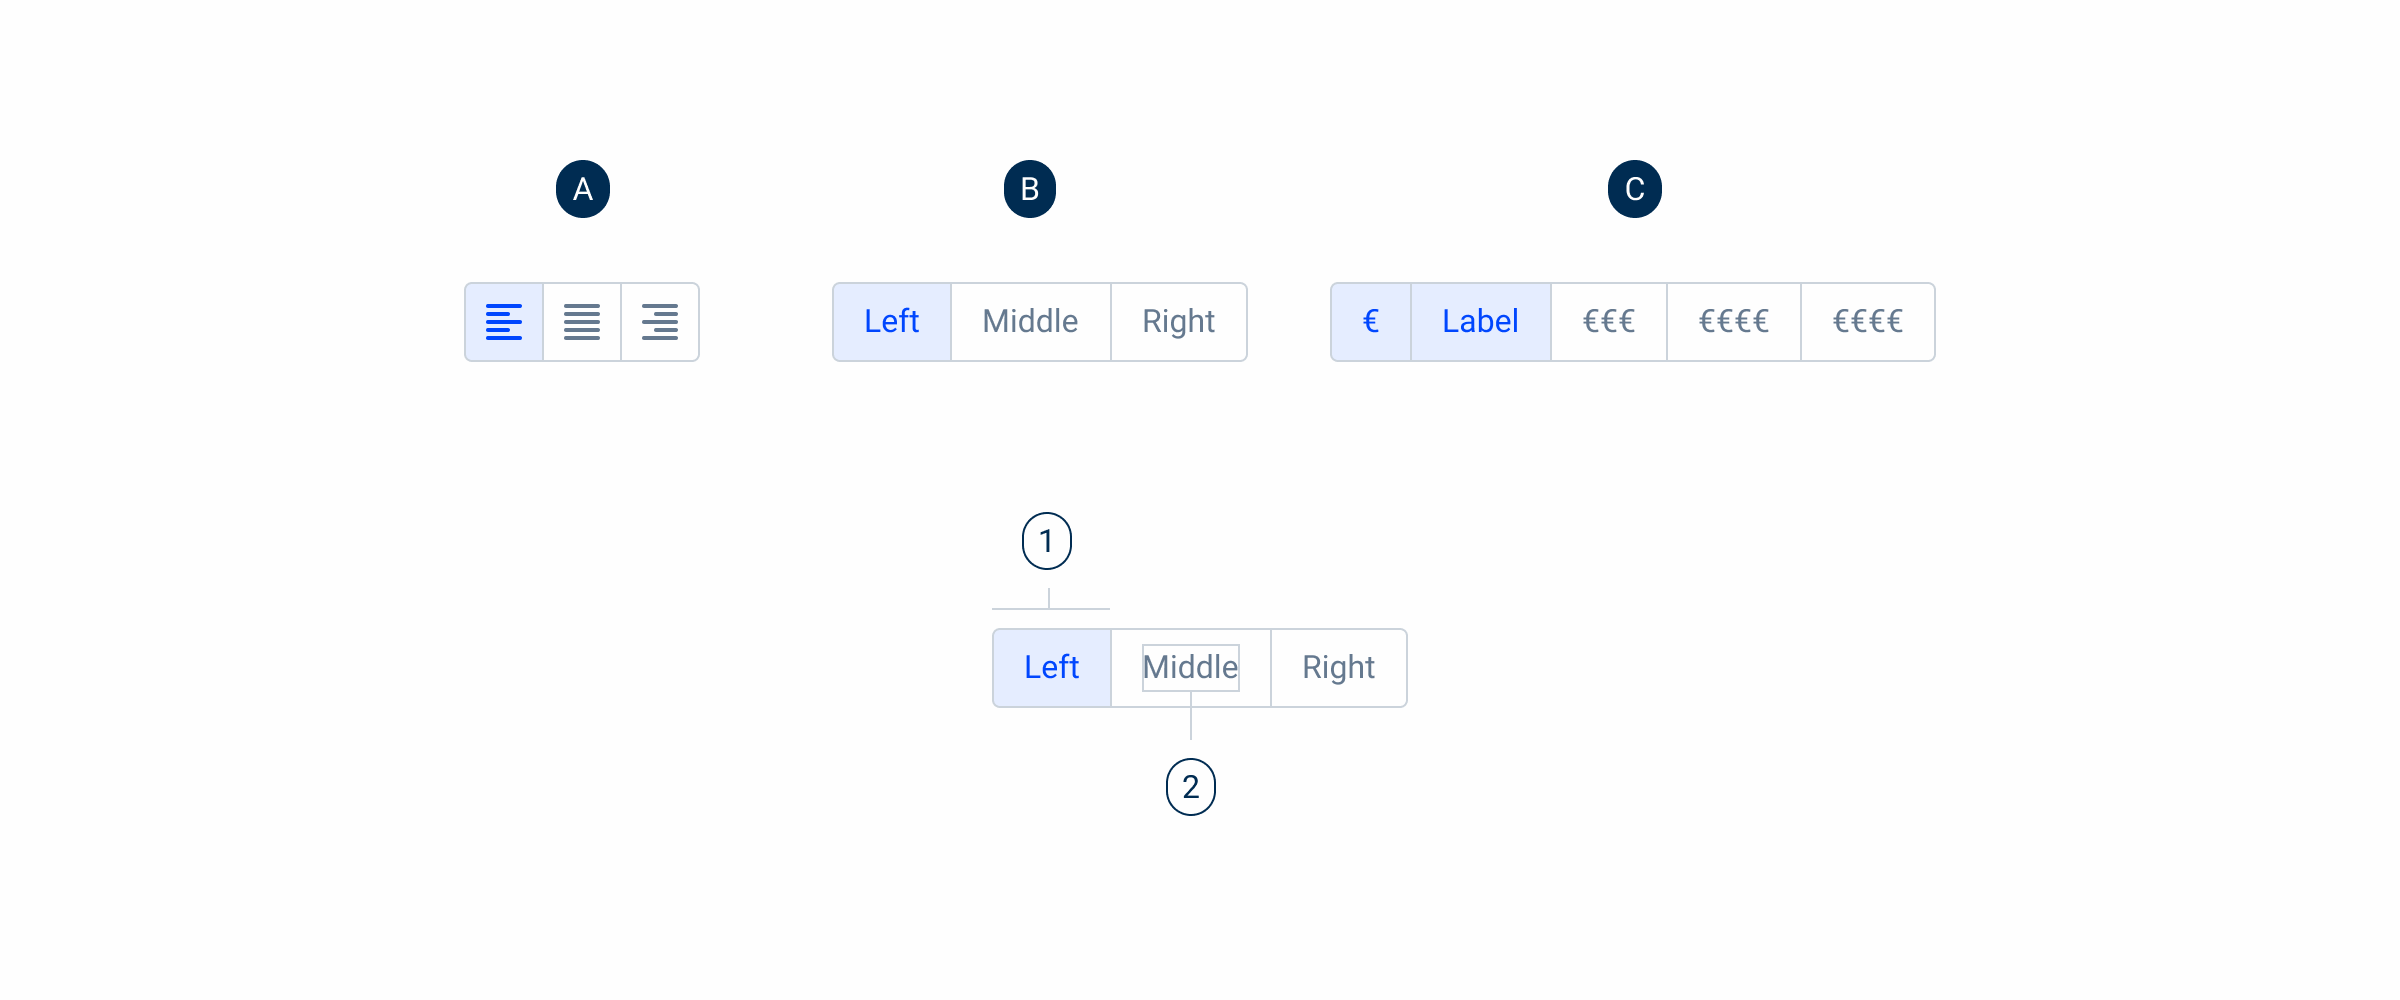Click the outlined annotation marker number 2
The image size is (2400, 1000).
click(x=1191, y=787)
